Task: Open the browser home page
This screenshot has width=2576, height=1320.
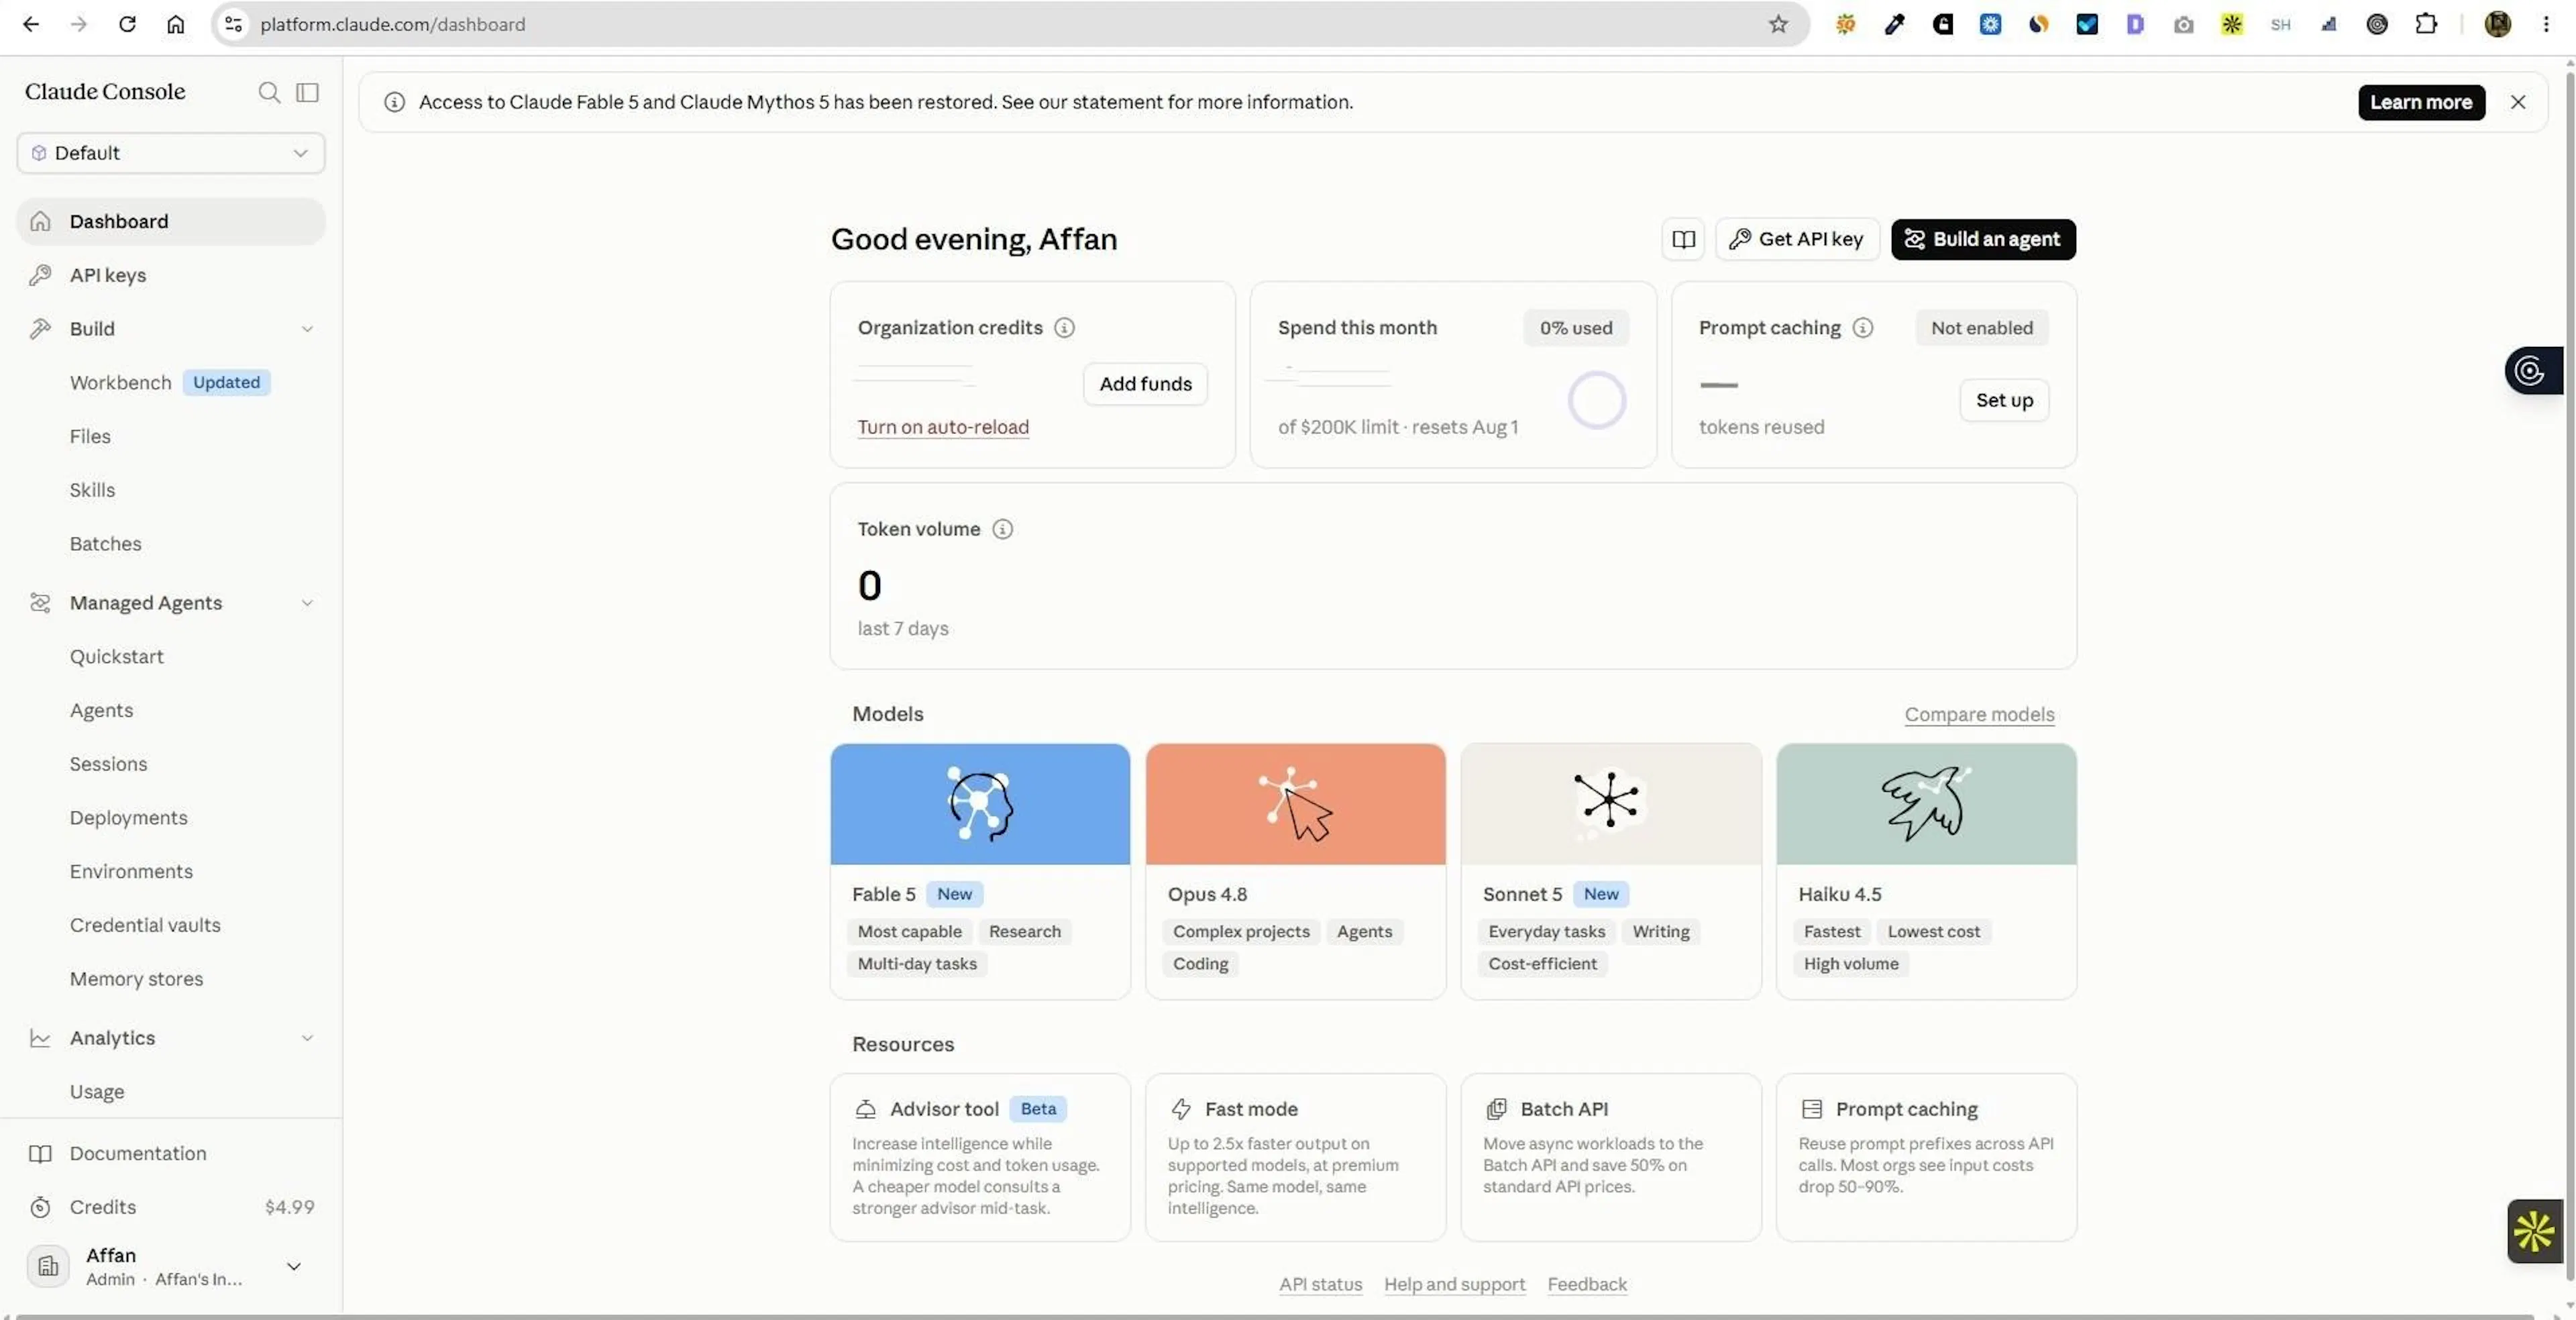Action: [x=176, y=24]
